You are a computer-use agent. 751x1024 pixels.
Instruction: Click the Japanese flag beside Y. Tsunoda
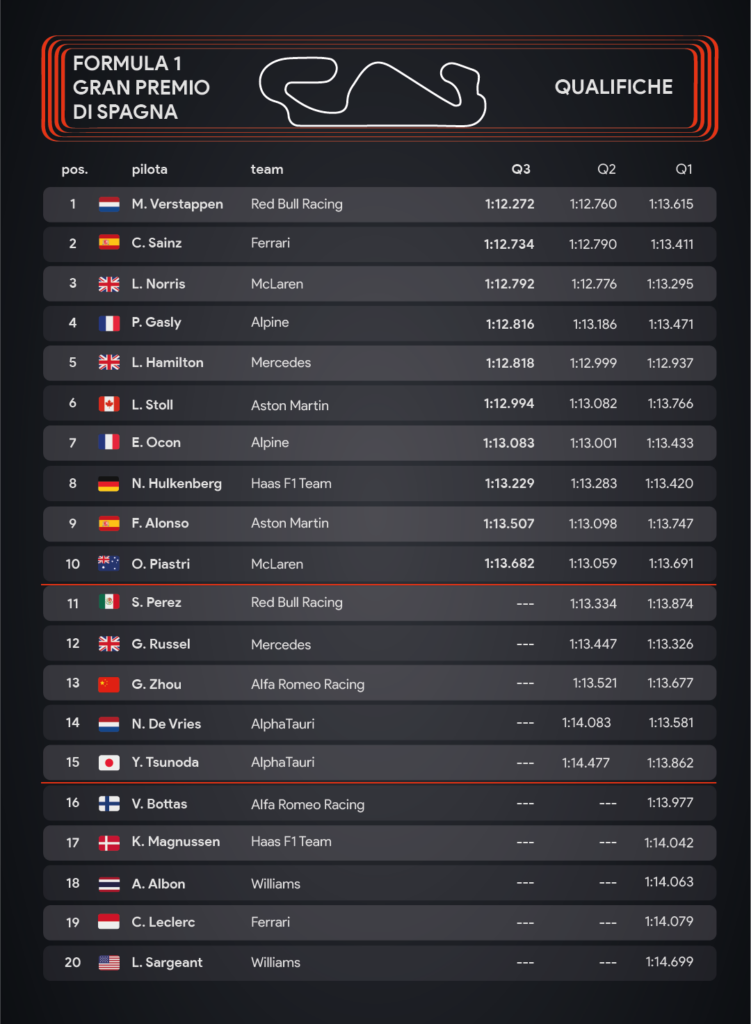(109, 763)
